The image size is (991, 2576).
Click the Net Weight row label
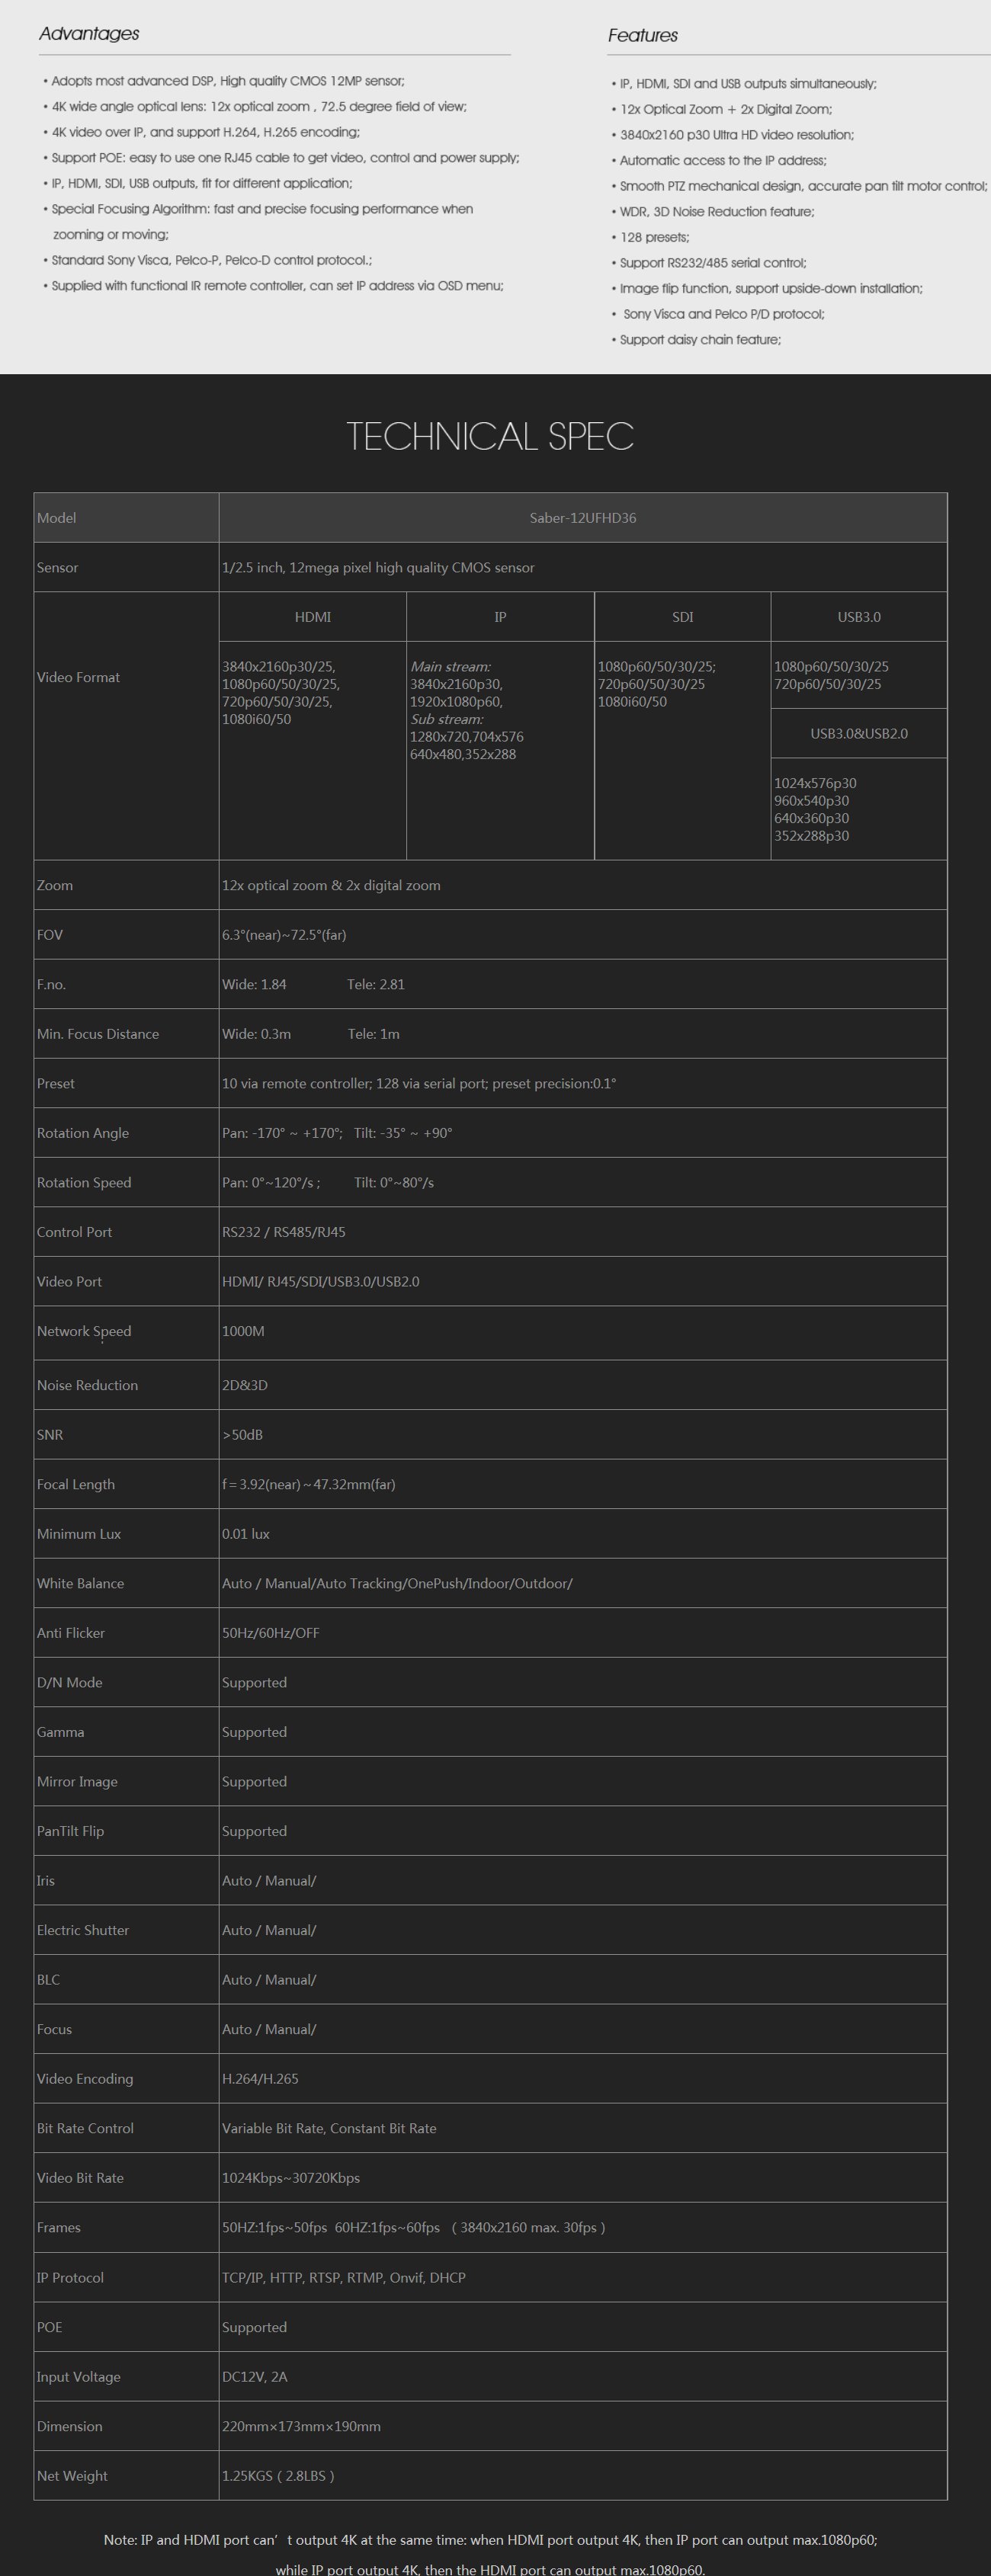point(72,2476)
